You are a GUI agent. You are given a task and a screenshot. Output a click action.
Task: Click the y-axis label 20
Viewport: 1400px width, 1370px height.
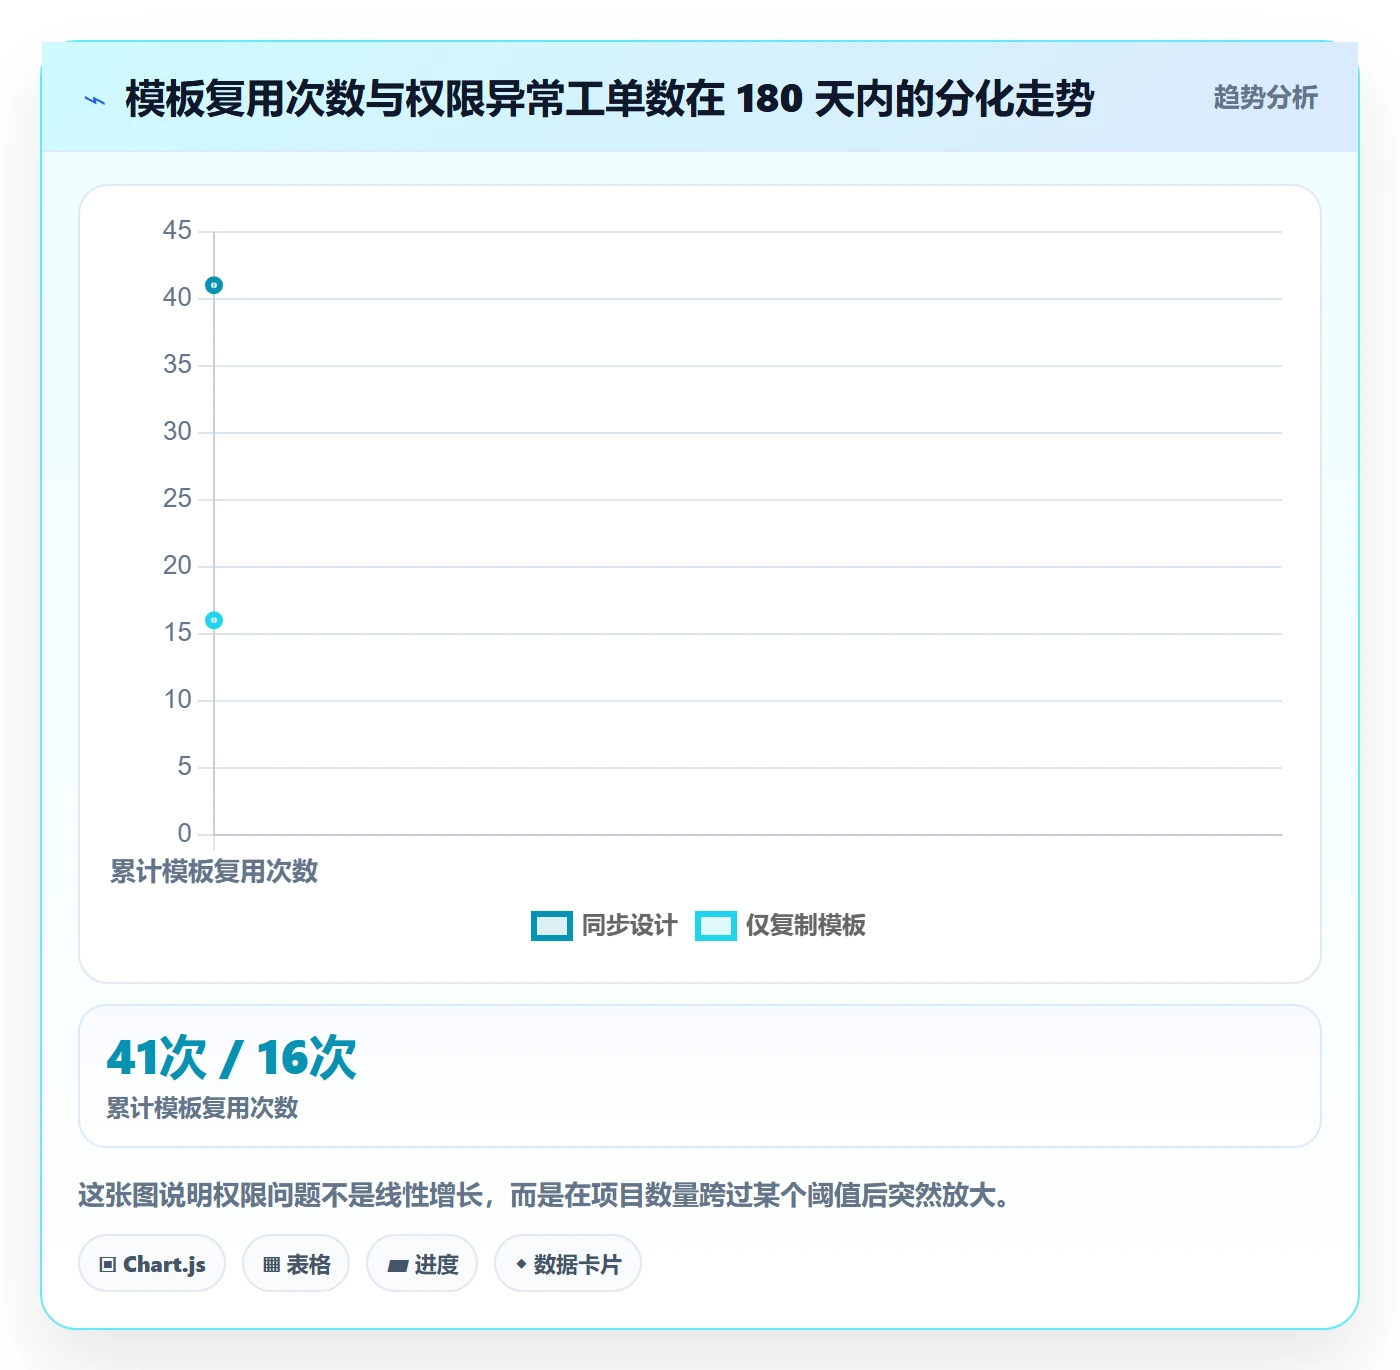(177, 566)
